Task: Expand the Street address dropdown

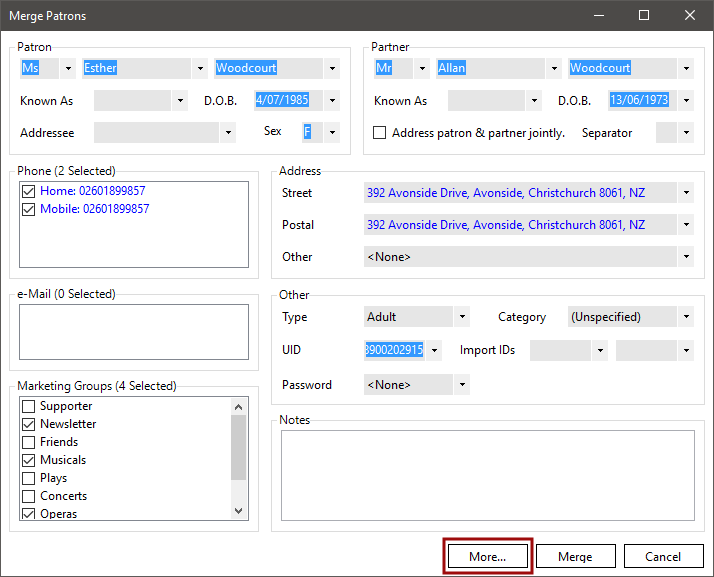Action: [686, 193]
